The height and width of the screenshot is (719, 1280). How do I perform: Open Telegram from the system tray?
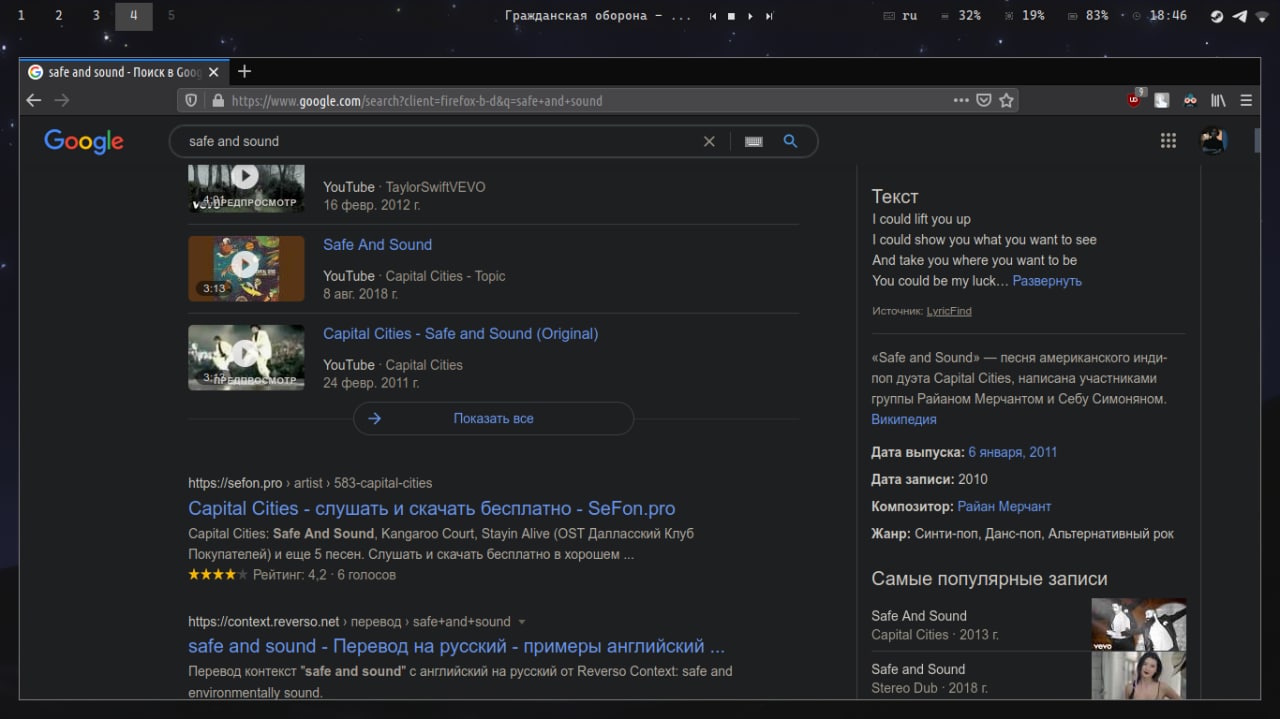point(1240,16)
